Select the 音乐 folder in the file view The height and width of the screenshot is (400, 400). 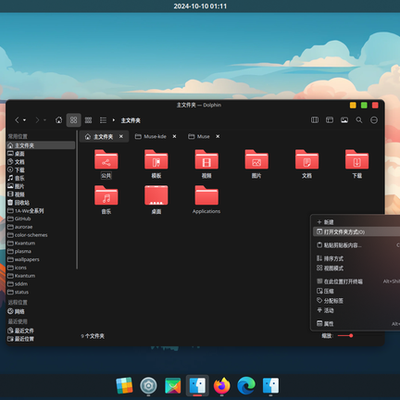106,200
